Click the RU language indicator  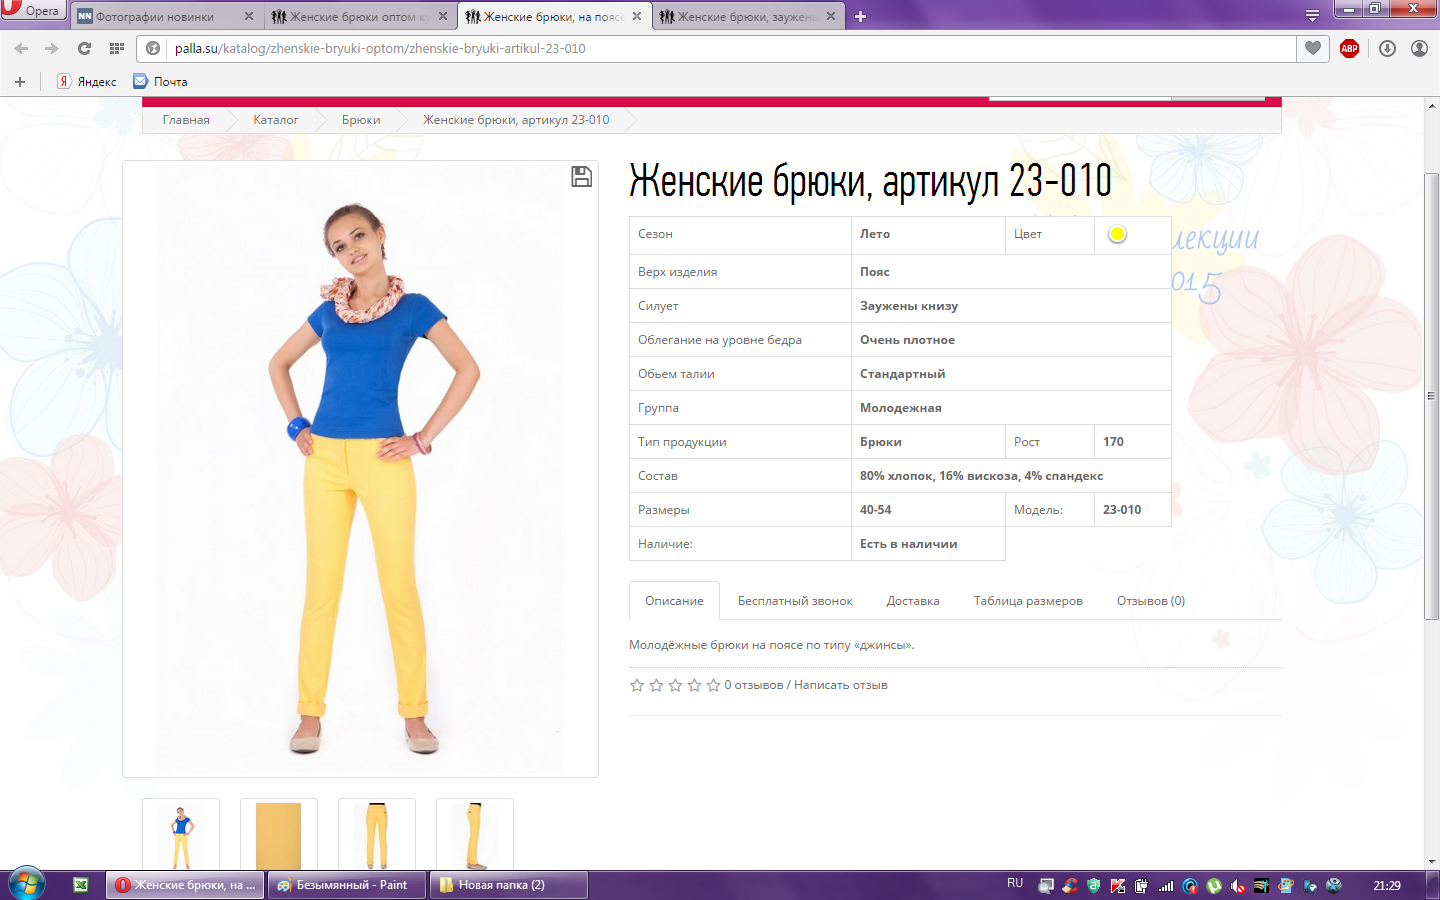[1015, 884]
